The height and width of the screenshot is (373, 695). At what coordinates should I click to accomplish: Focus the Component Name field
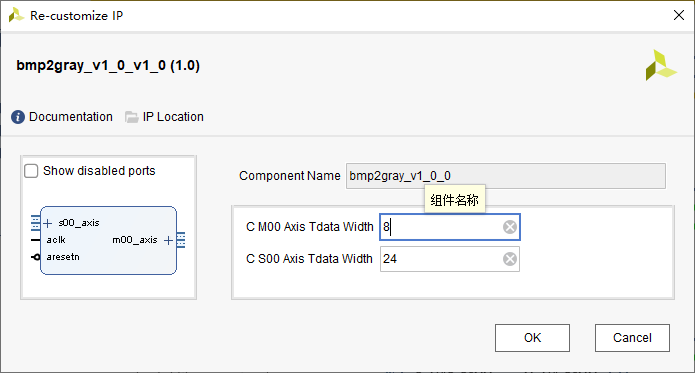506,176
